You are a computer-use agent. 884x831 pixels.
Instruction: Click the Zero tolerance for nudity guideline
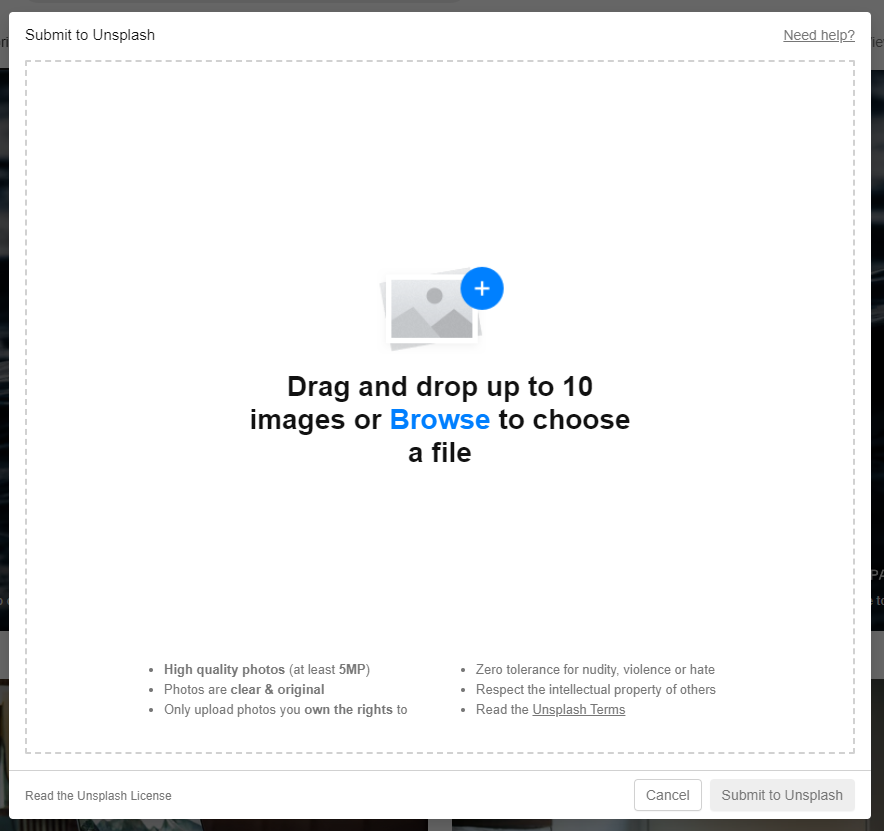point(595,669)
